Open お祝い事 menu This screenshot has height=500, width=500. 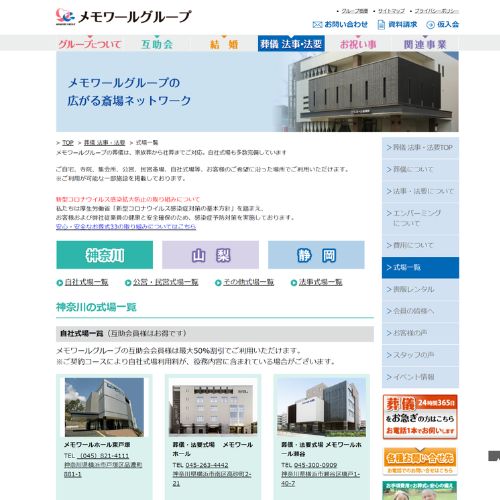(x=358, y=44)
